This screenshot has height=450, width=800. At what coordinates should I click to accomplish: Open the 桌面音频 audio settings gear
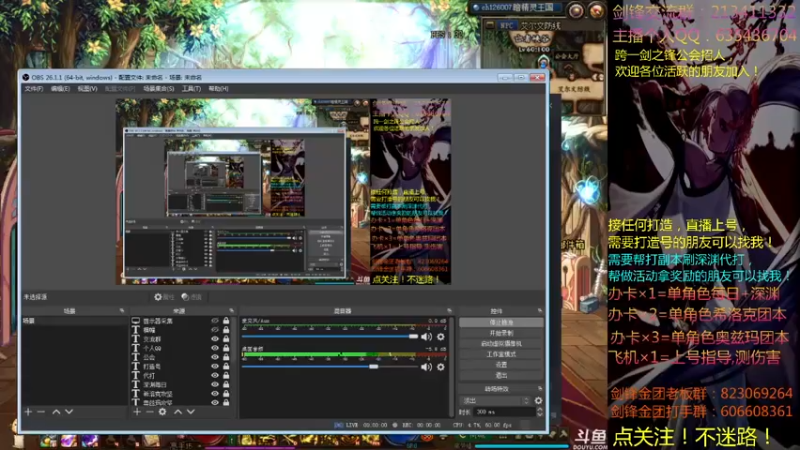pos(441,367)
